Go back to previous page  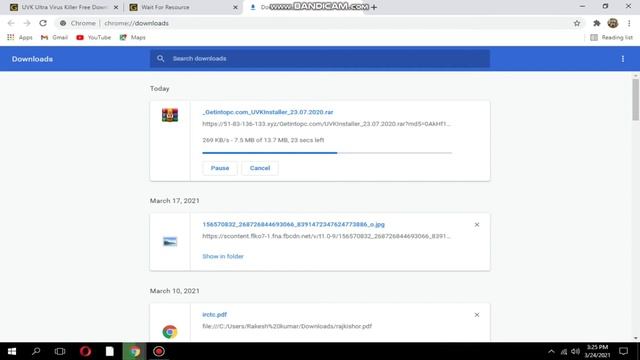point(11,23)
